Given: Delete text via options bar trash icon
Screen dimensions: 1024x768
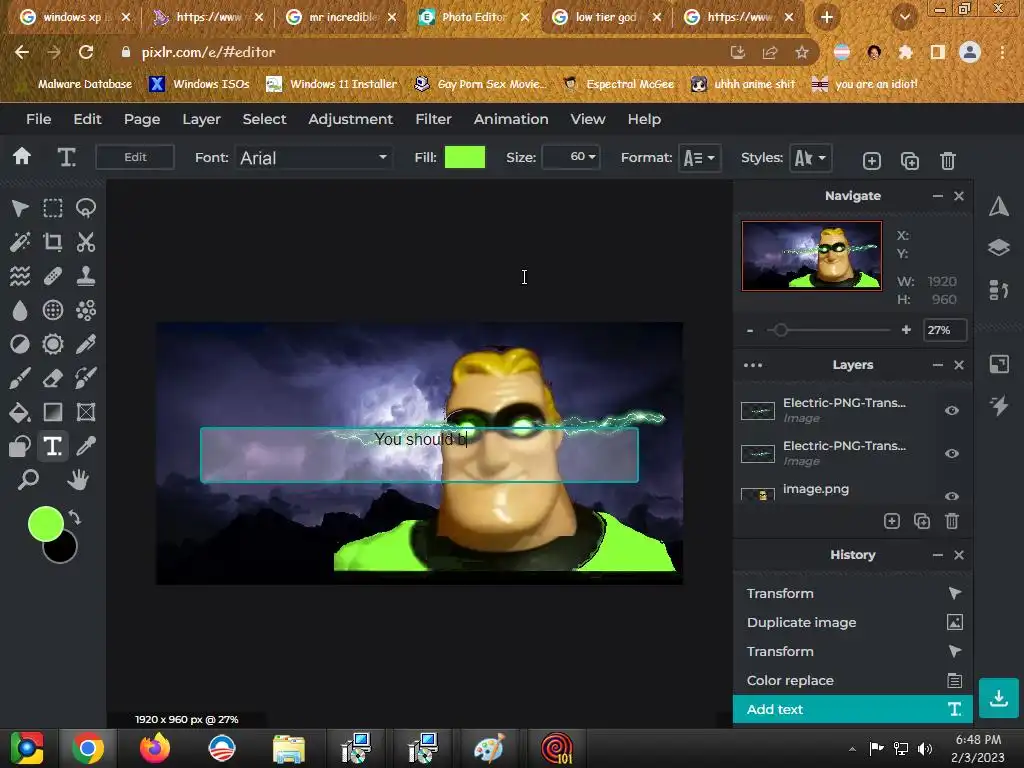Looking at the screenshot, I should 948,161.
